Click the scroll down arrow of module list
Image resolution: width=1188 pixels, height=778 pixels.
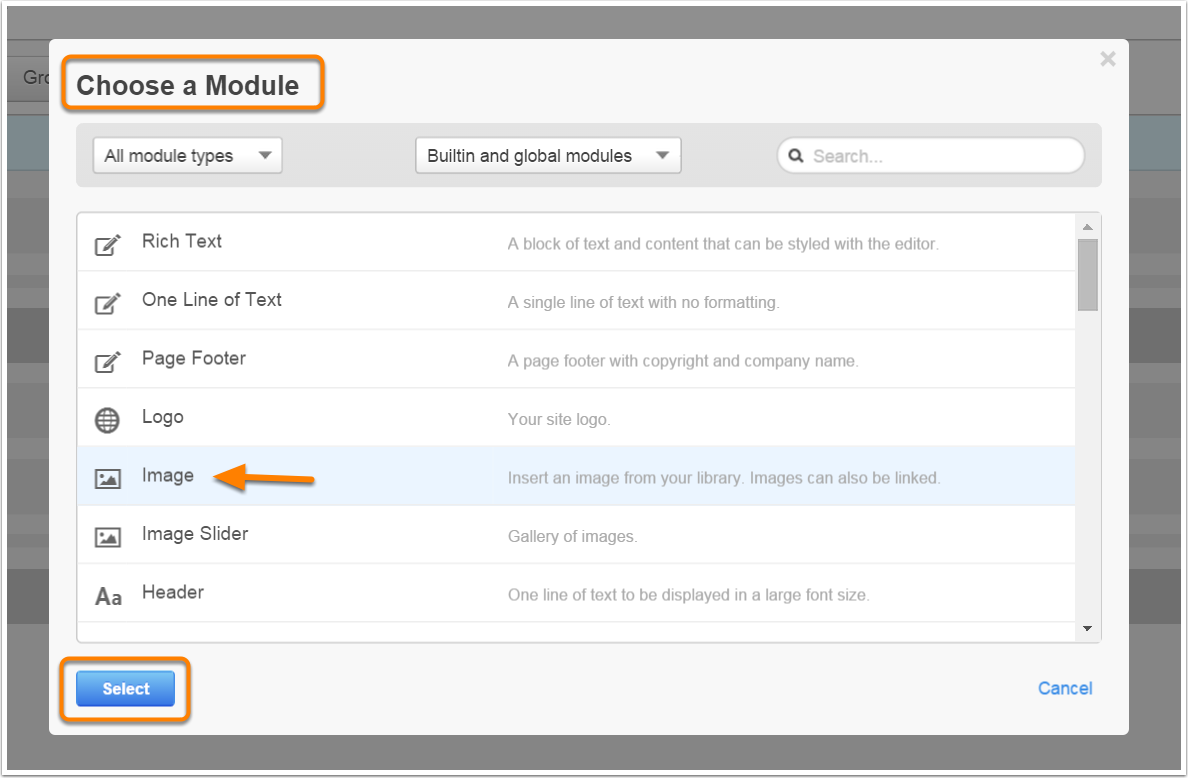(x=1088, y=629)
